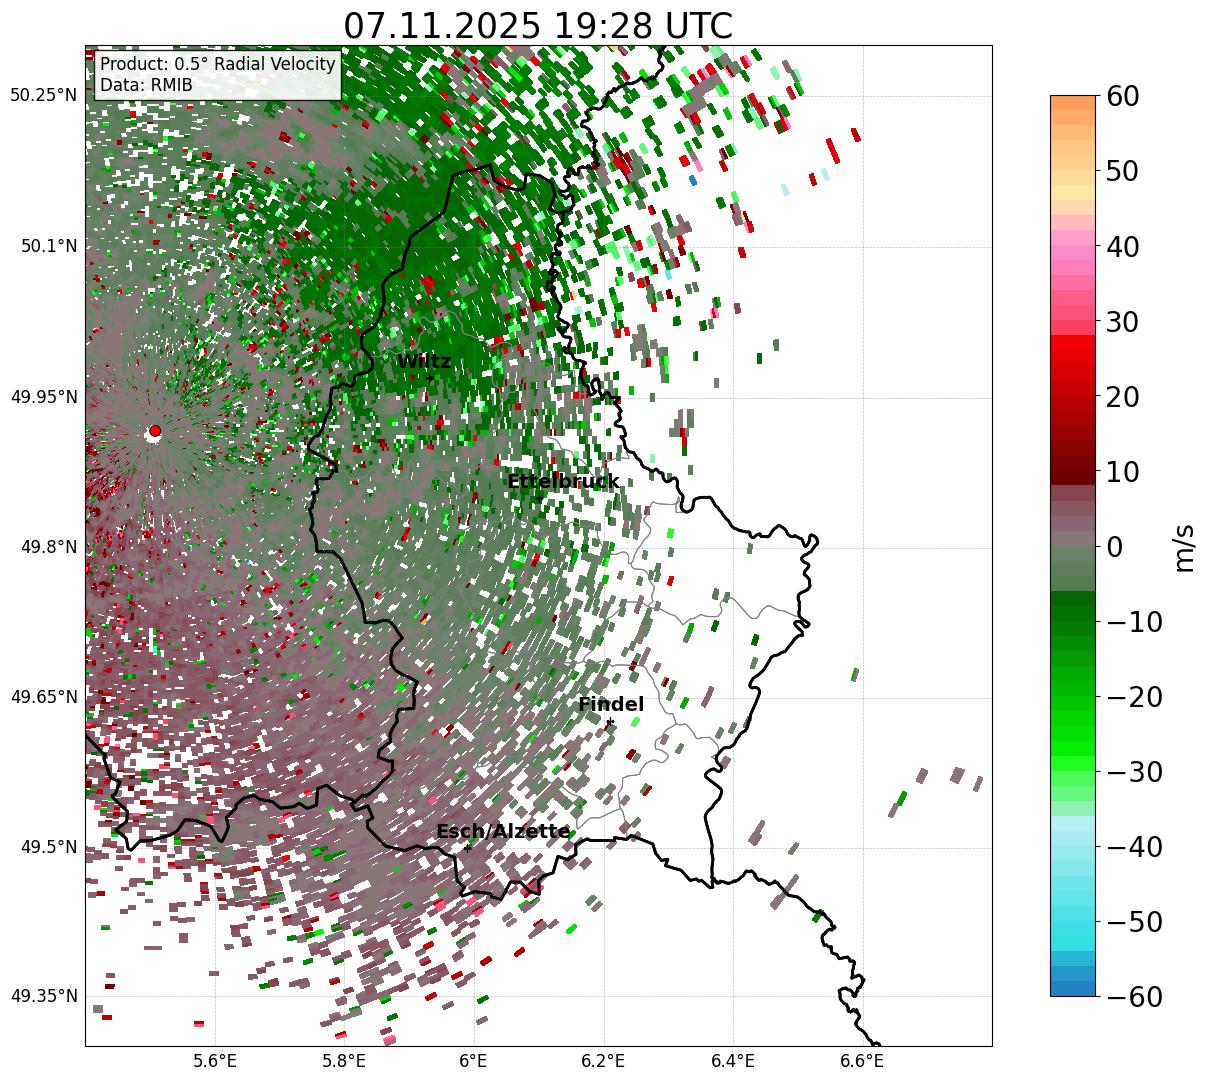Click the 50.1°N latitude tick label
The height and width of the screenshot is (1081, 1207).
coord(48,246)
